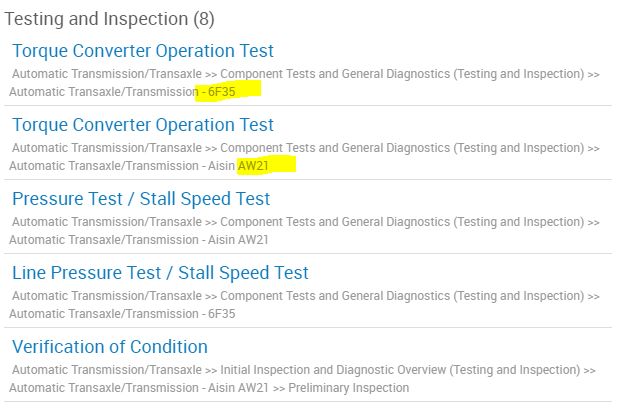617x412 pixels.
Task: Click the yellow-highlighted AW21 text
Action: pos(253,165)
